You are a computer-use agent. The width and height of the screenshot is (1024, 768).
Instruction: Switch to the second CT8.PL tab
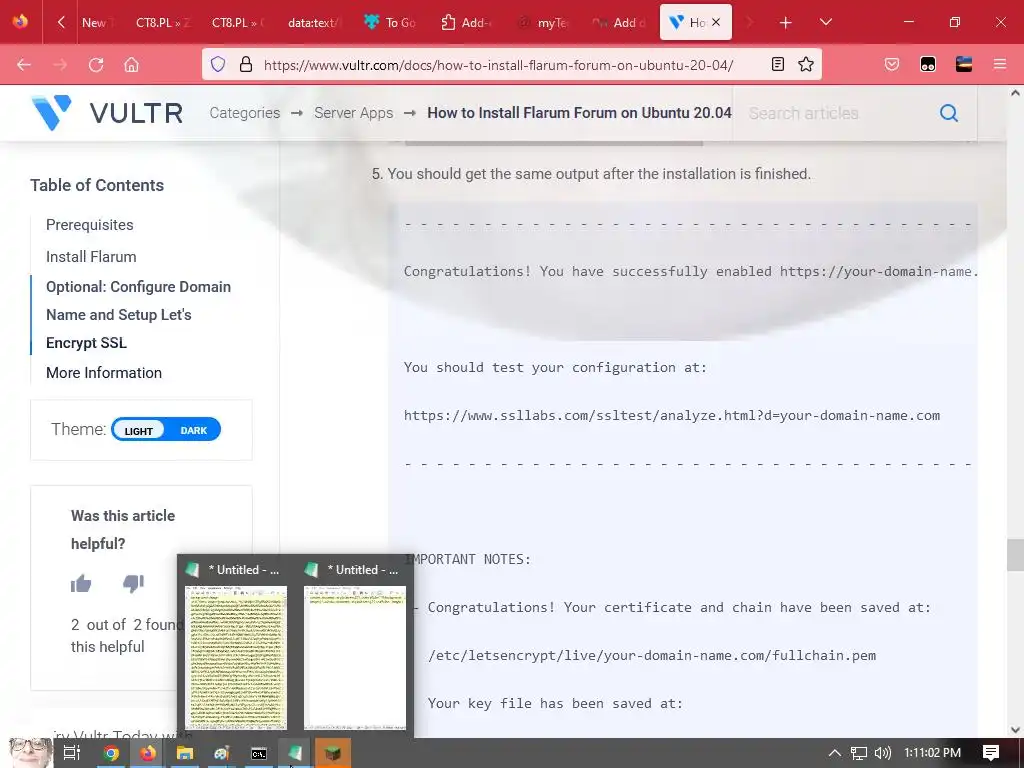click(238, 23)
